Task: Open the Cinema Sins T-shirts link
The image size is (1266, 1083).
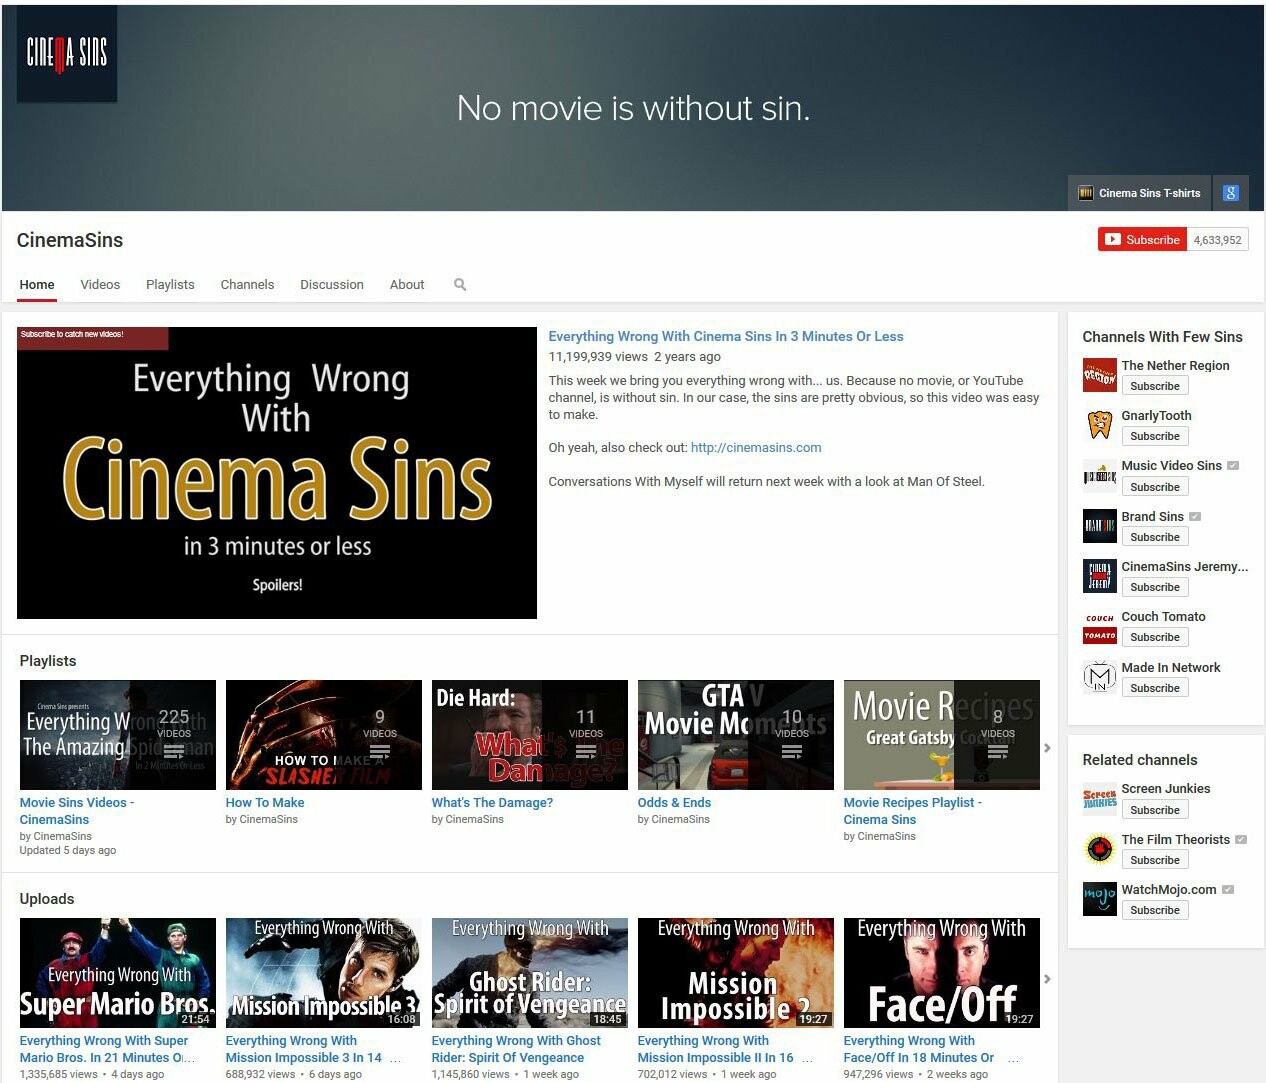Action: [1139, 193]
